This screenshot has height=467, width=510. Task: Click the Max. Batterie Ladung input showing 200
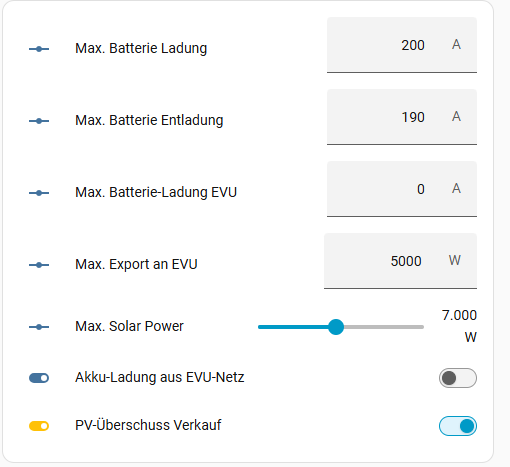[x=402, y=45]
